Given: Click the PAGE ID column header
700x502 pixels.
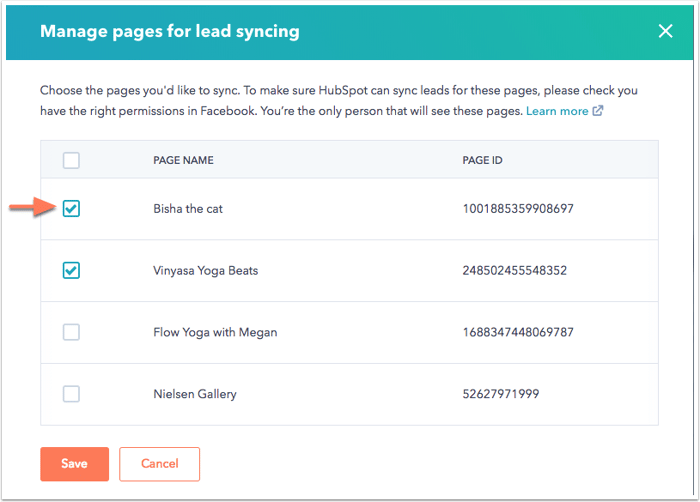Looking at the screenshot, I should [482, 160].
